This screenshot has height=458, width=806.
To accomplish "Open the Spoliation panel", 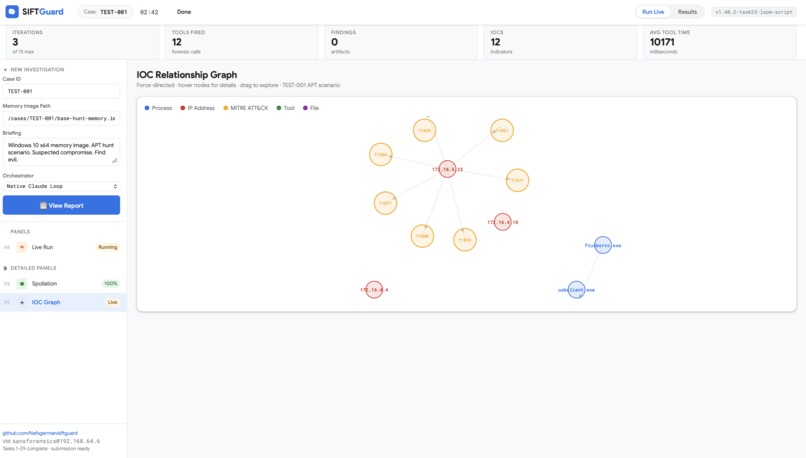I will coord(63,284).
